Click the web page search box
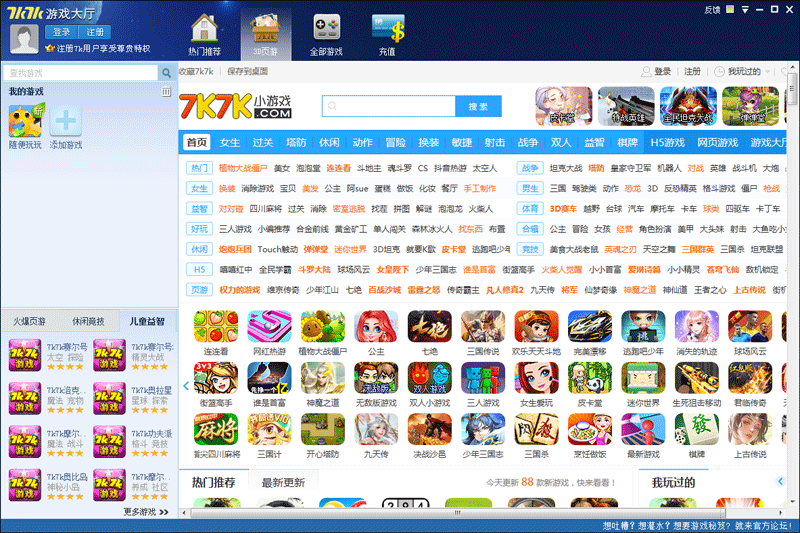800x533 pixels. pos(389,106)
